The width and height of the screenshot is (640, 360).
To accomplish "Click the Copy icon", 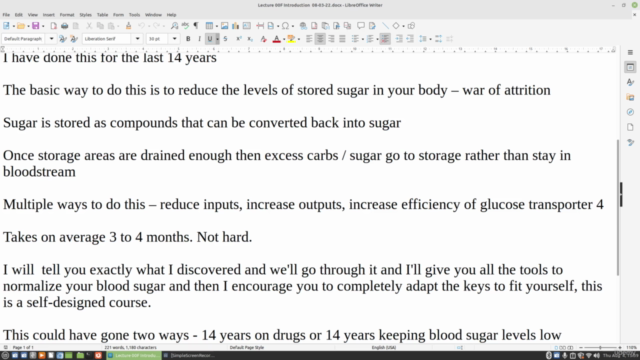I will [x=100, y=26].
